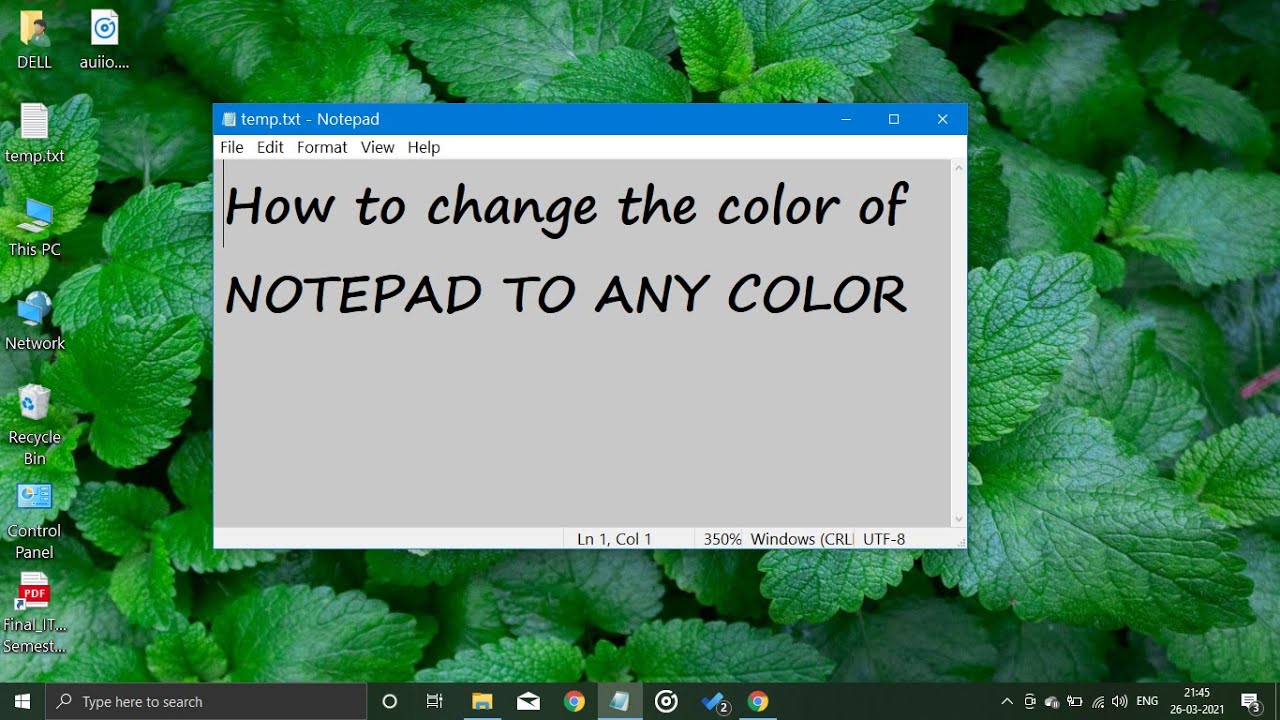The image size is (1280, 720).
Task: Open the Help menu in Notepad
Action: coord(423,147)
